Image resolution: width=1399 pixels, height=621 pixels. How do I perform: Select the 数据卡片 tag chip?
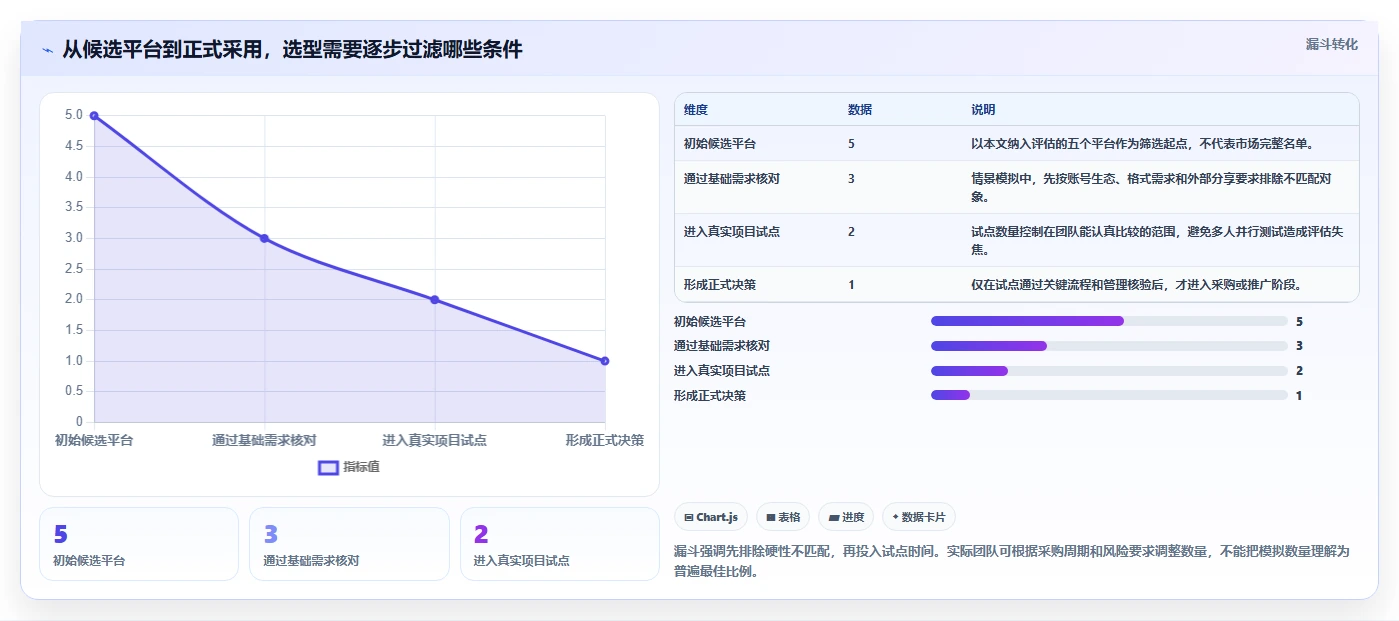click(919, 517)
